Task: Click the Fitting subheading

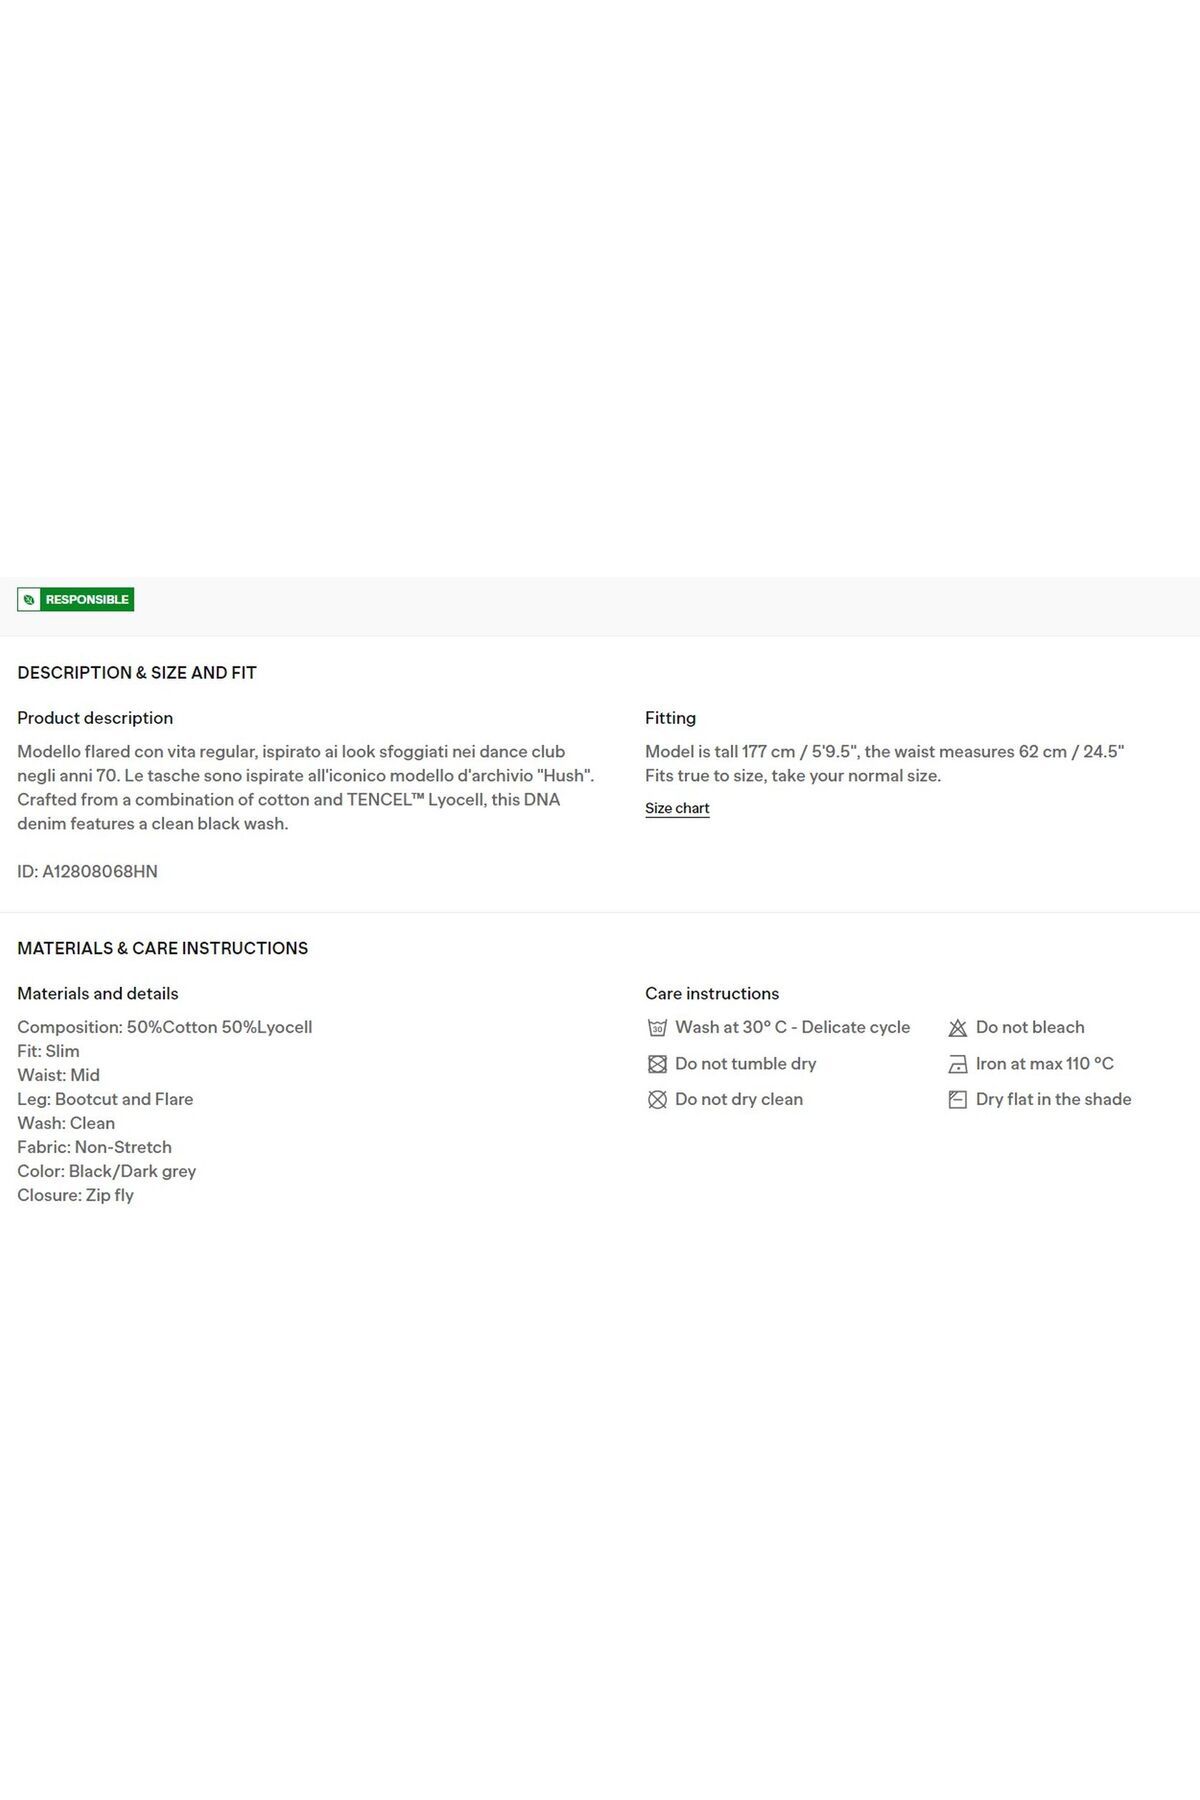Action: coord(670,718)
